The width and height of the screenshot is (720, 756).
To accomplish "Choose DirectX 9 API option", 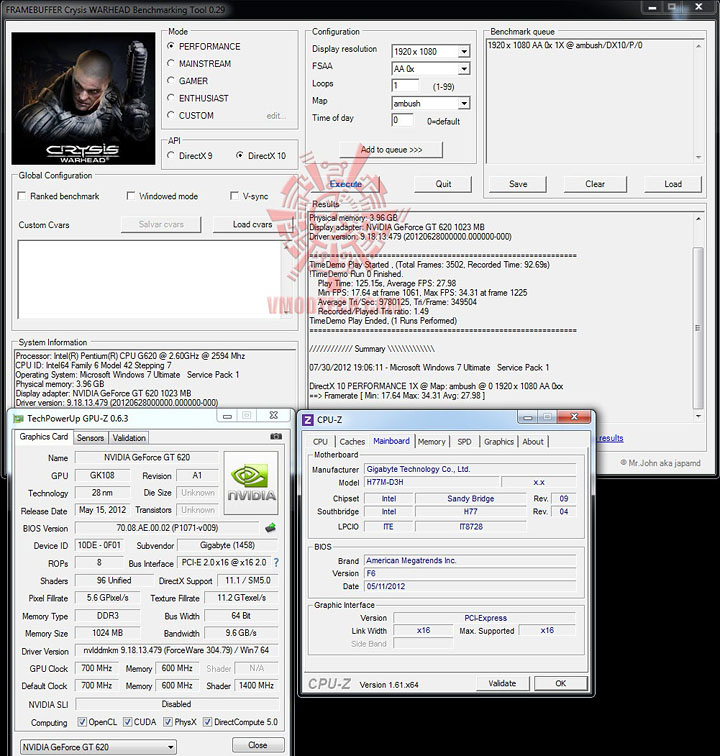I will pyautogui.click(x=171, y=156).
